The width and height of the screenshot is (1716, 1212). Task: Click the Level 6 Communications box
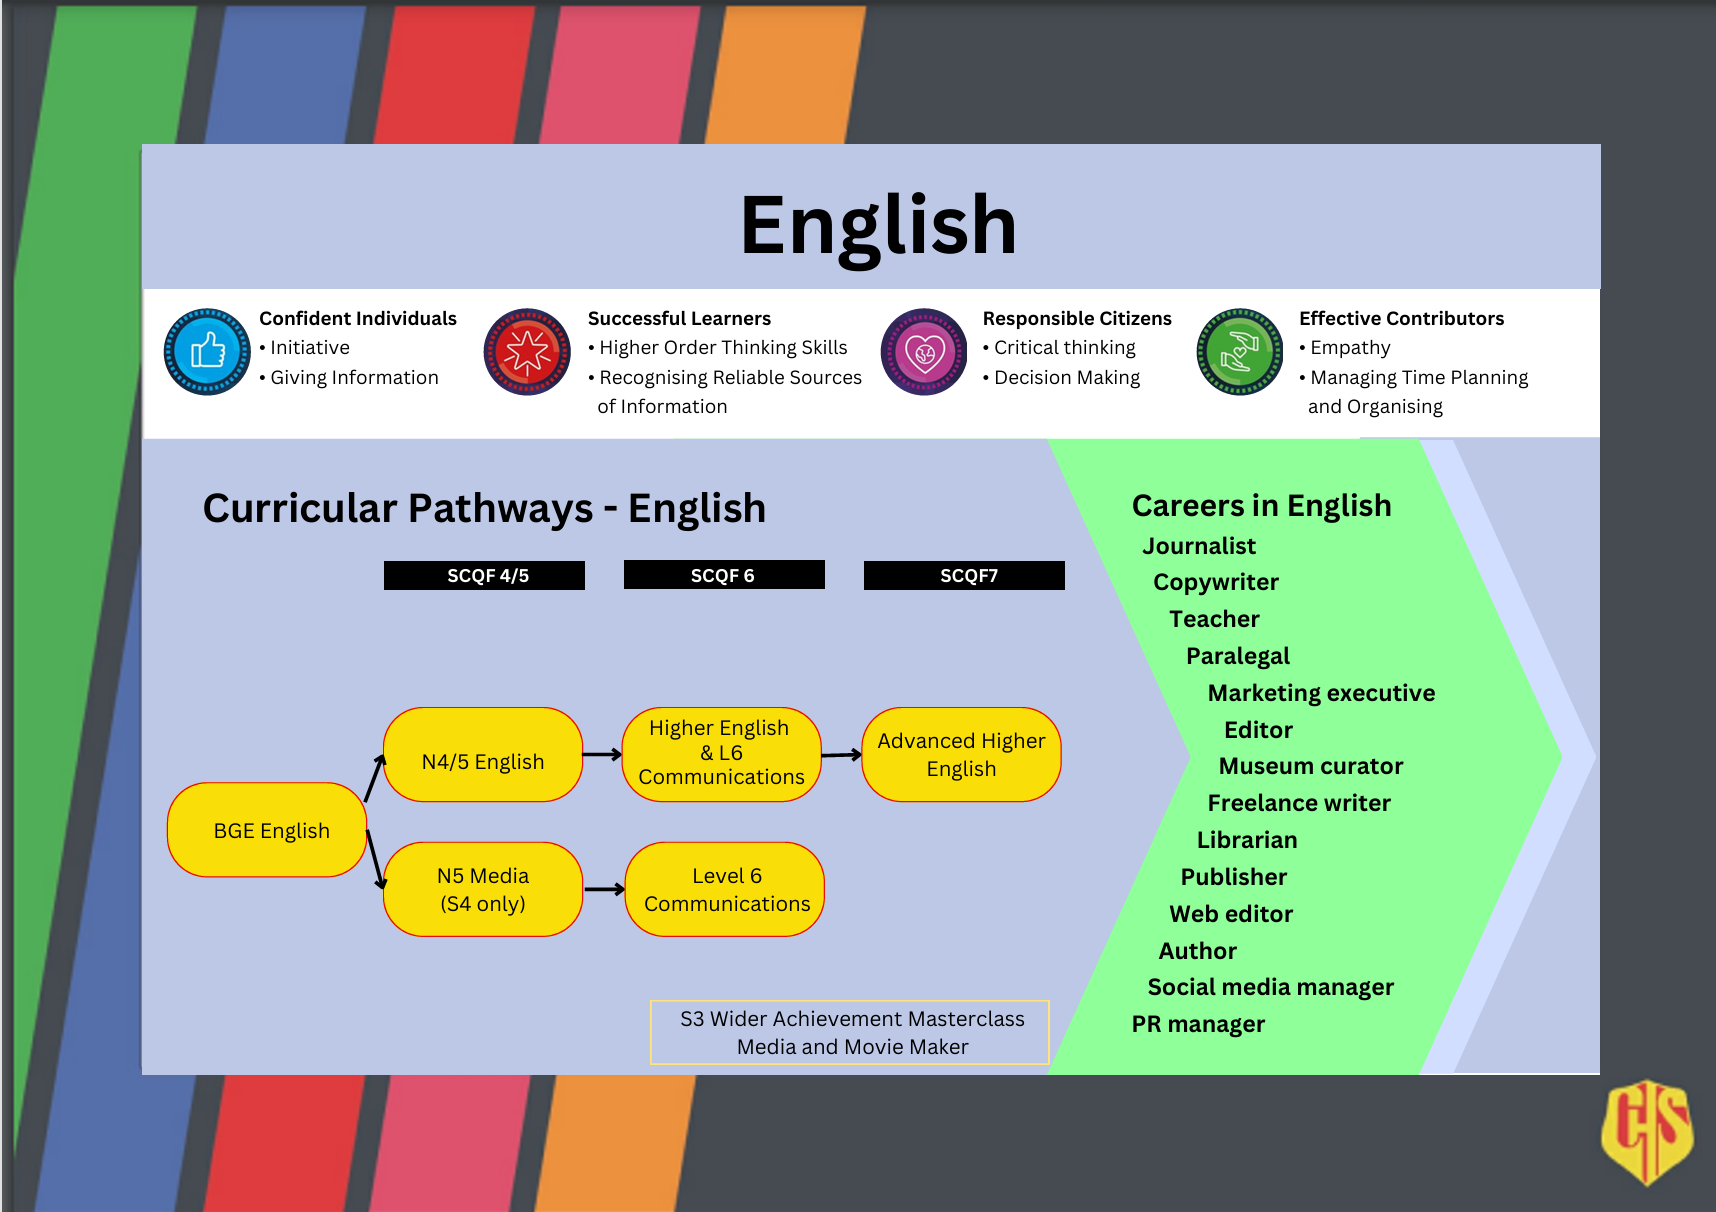coord(725,889)
